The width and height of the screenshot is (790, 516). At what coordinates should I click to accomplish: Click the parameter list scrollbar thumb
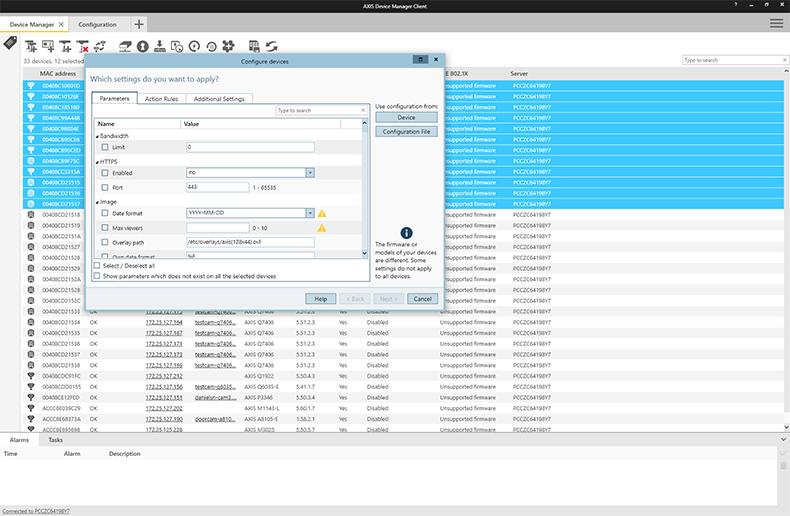[x=364, y=130]
